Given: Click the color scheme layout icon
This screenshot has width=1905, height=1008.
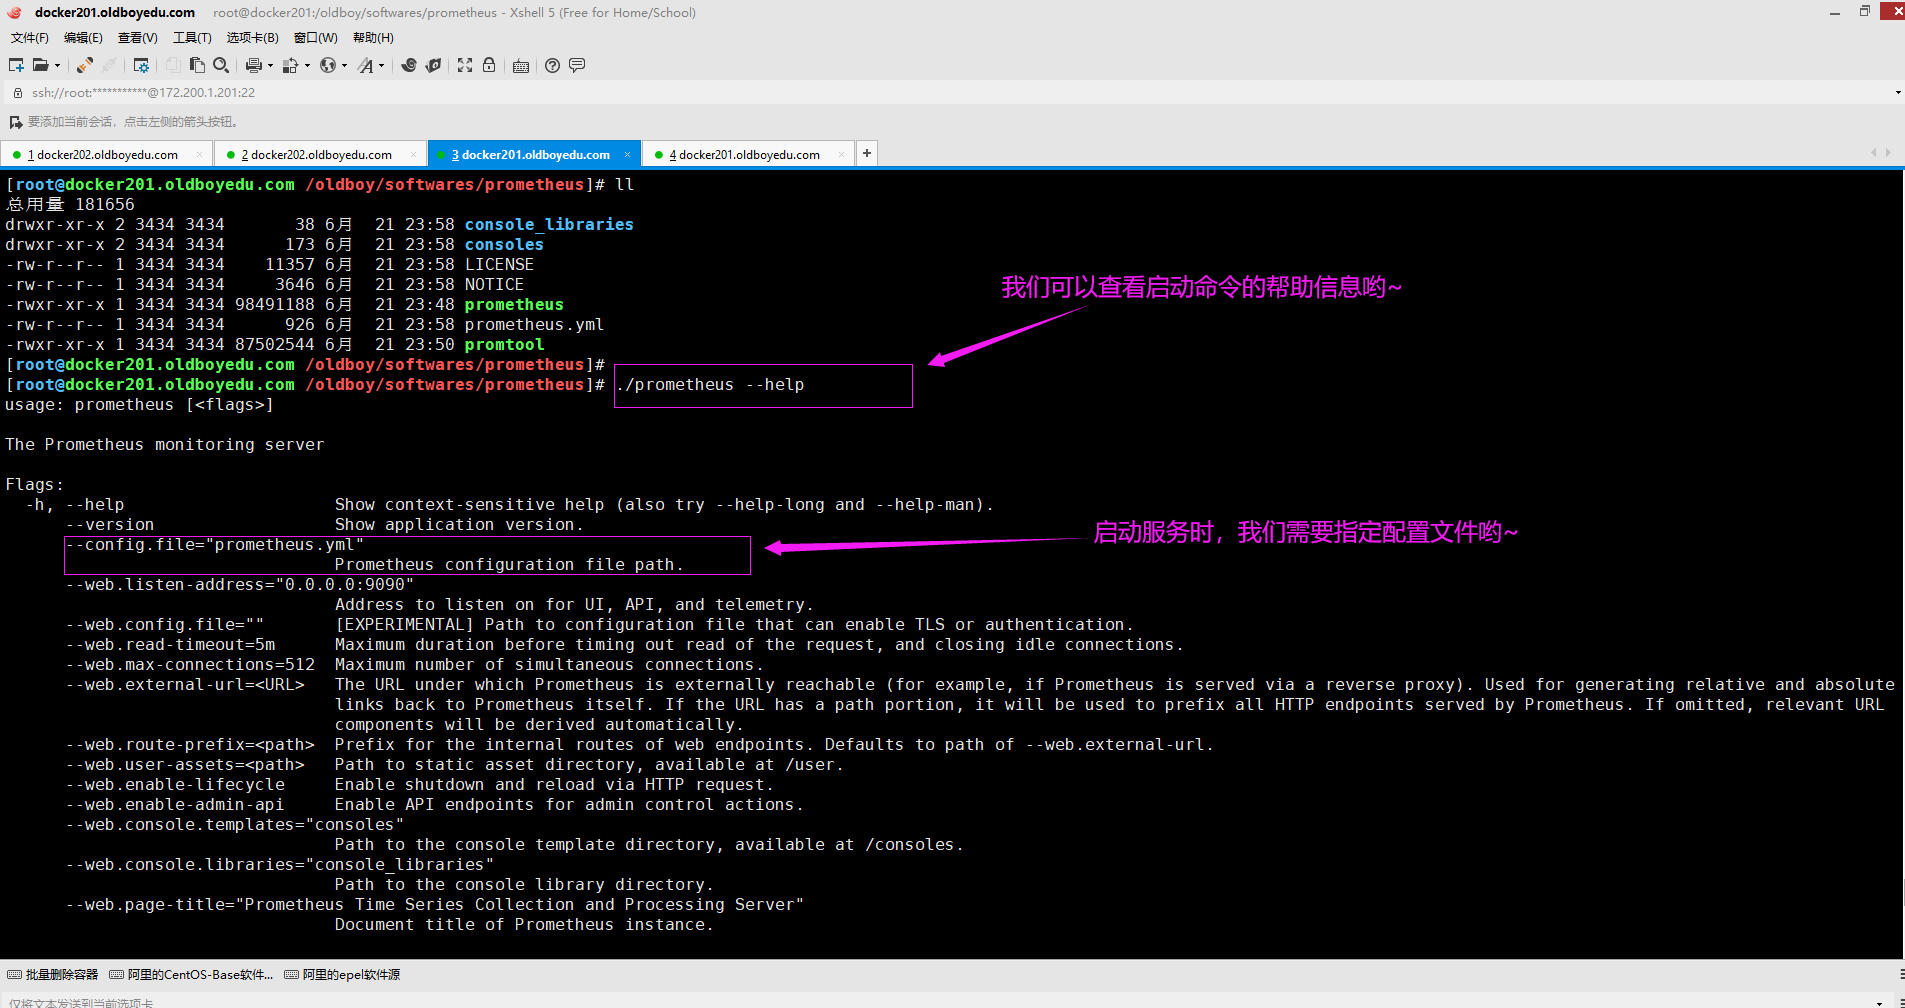Looking at the screenshot, I should (x=290, y=65).
